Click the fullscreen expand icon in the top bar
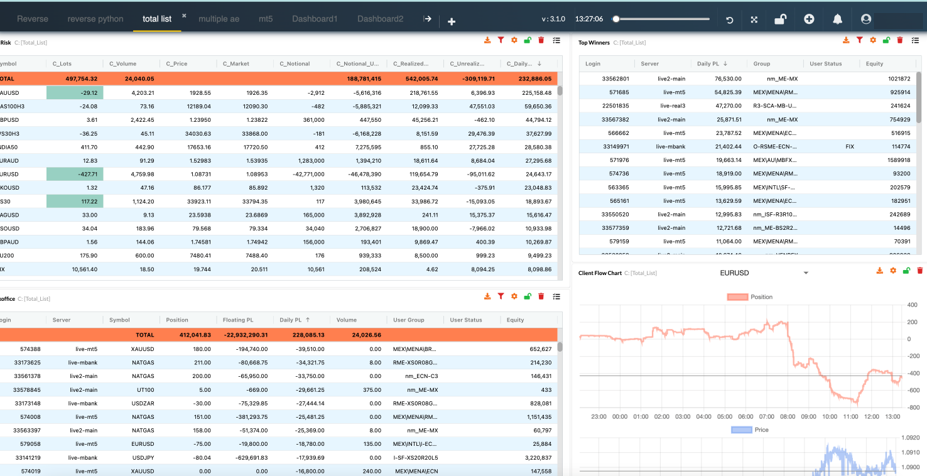The width and height of the screenshot is (927, 476). 754,19
